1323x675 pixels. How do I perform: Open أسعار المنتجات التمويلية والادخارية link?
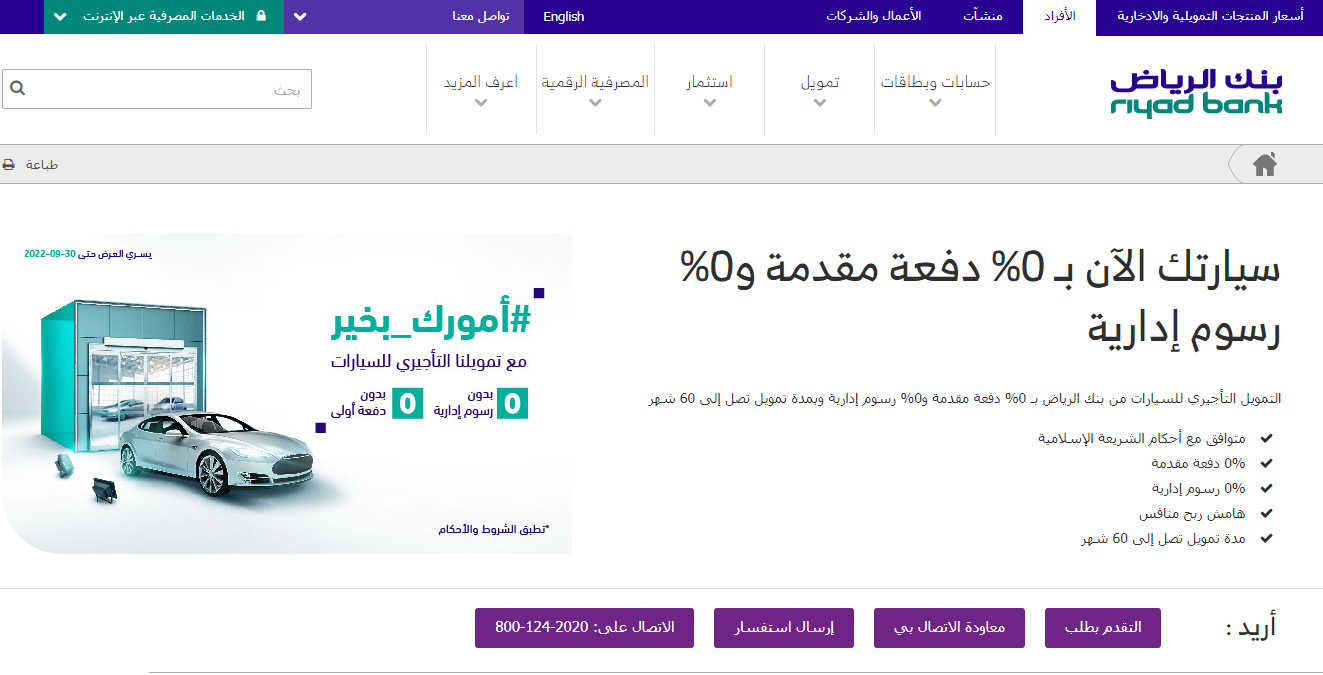tap(1210, 17)
